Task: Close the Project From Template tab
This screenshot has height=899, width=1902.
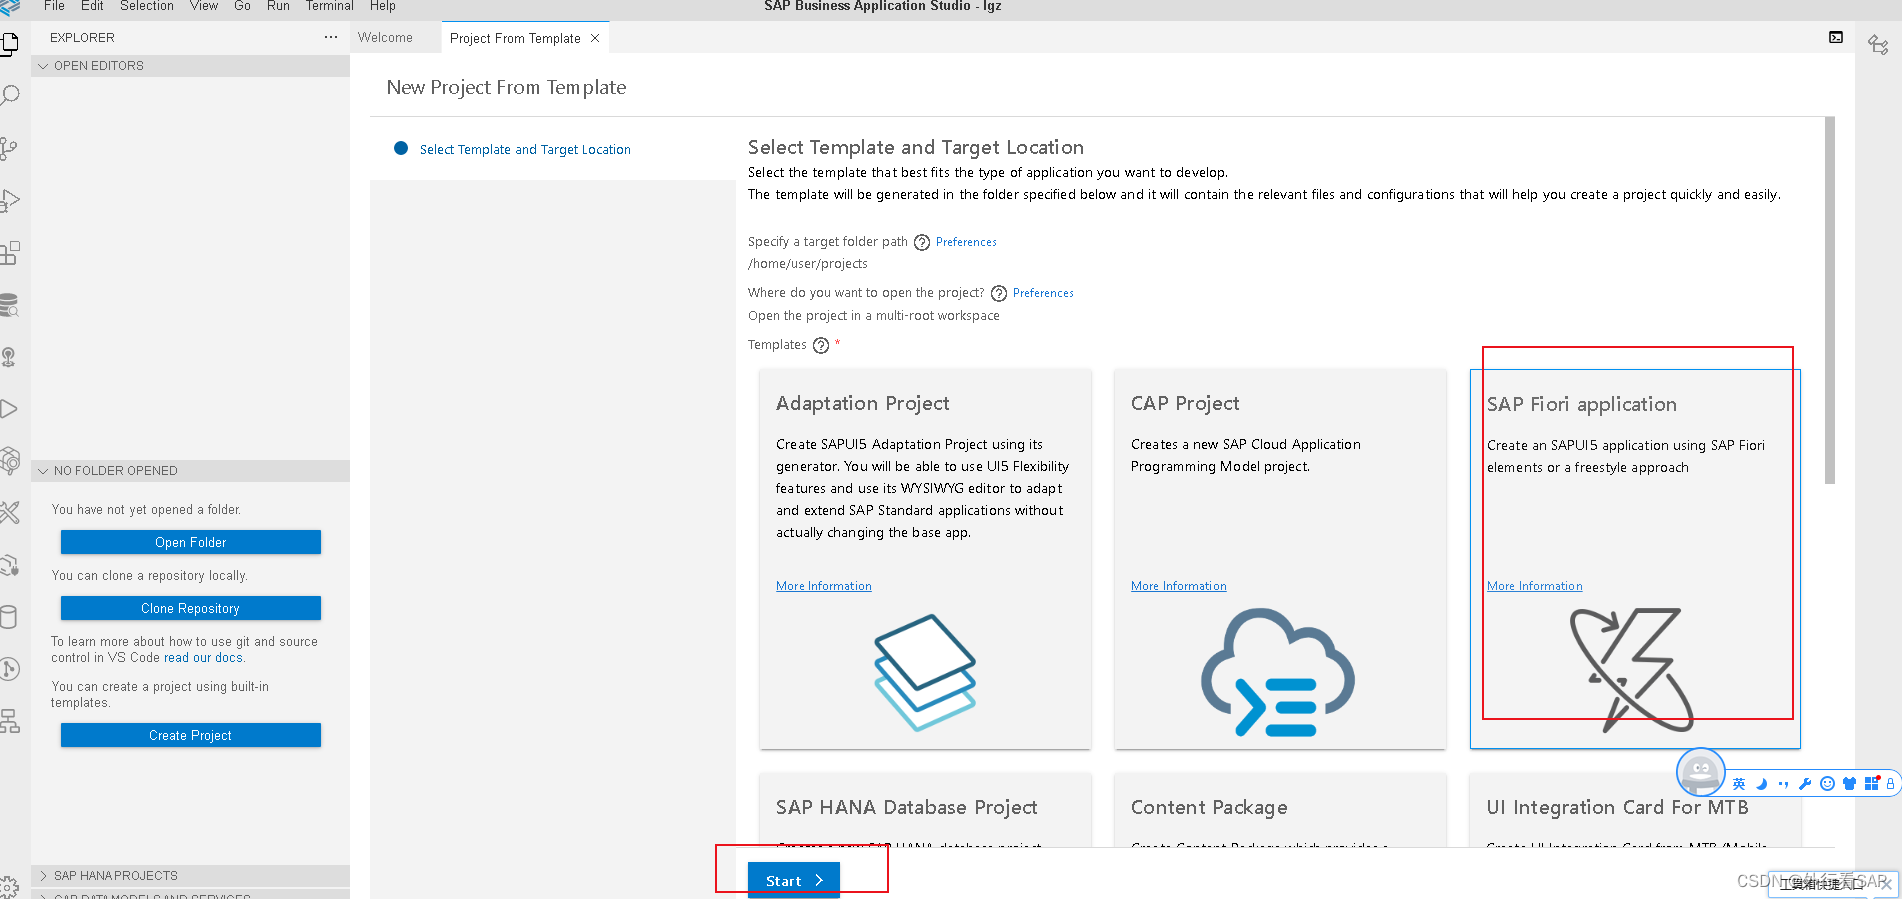Action: tap(595, 38)
